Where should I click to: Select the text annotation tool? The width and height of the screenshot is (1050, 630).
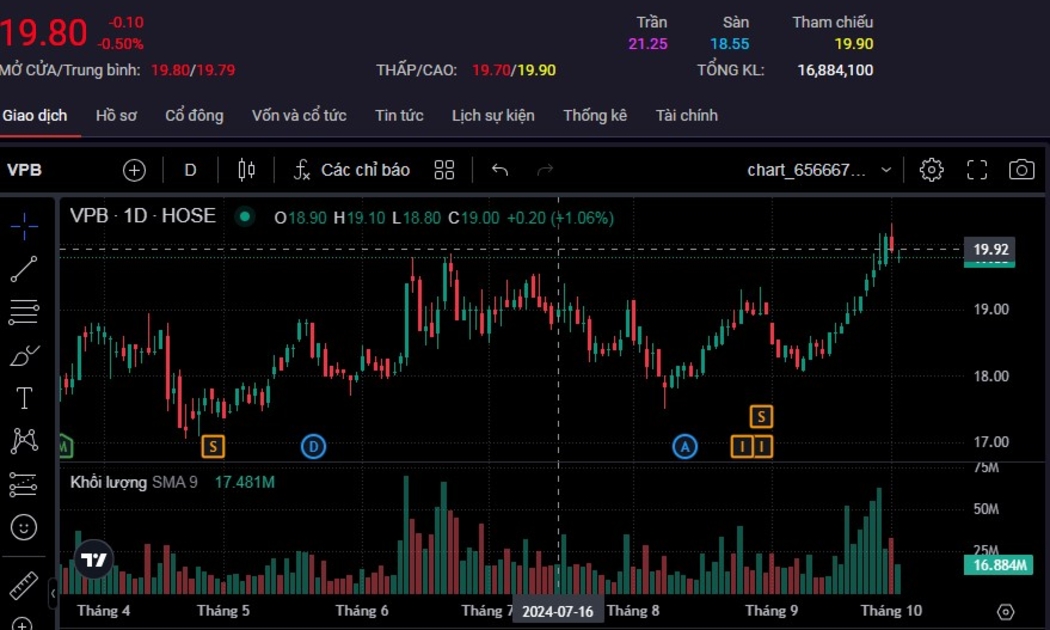click(24, 398)
